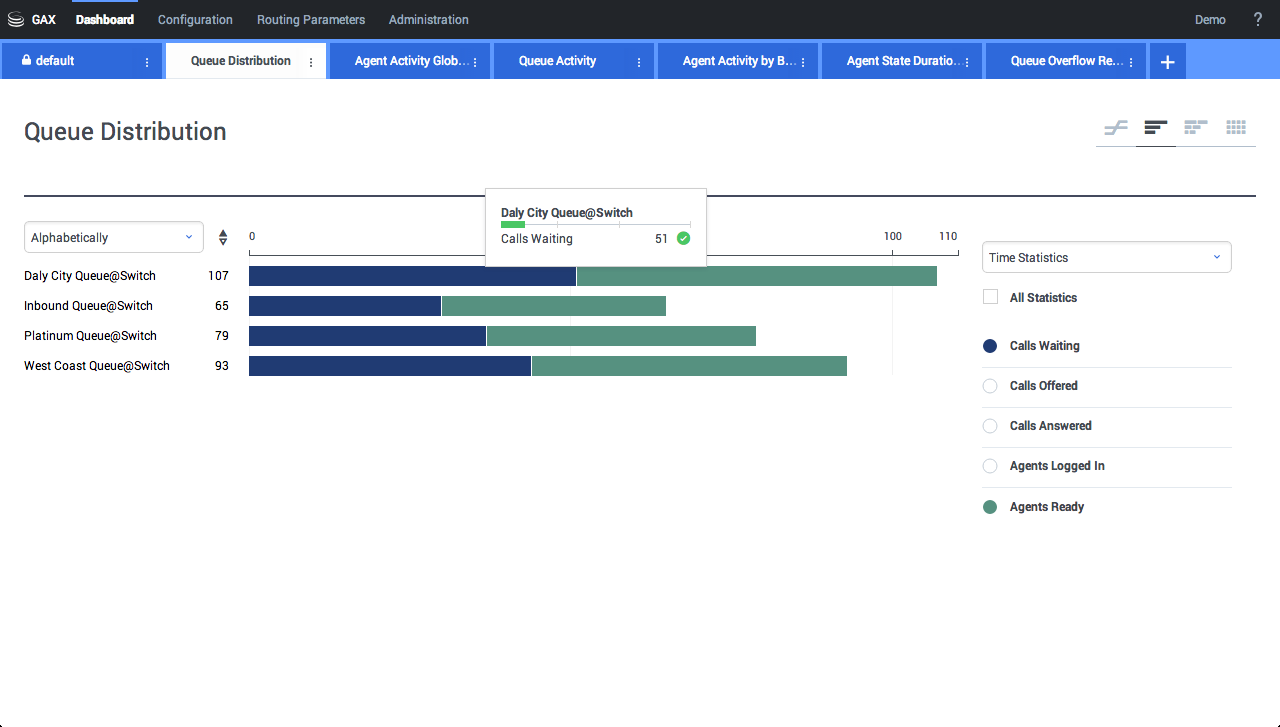This screenshot has height=727, width=1280.
Task: Open the Alphabetically sort dropdown
Action: pyautogui.click(x=113, y=238)
